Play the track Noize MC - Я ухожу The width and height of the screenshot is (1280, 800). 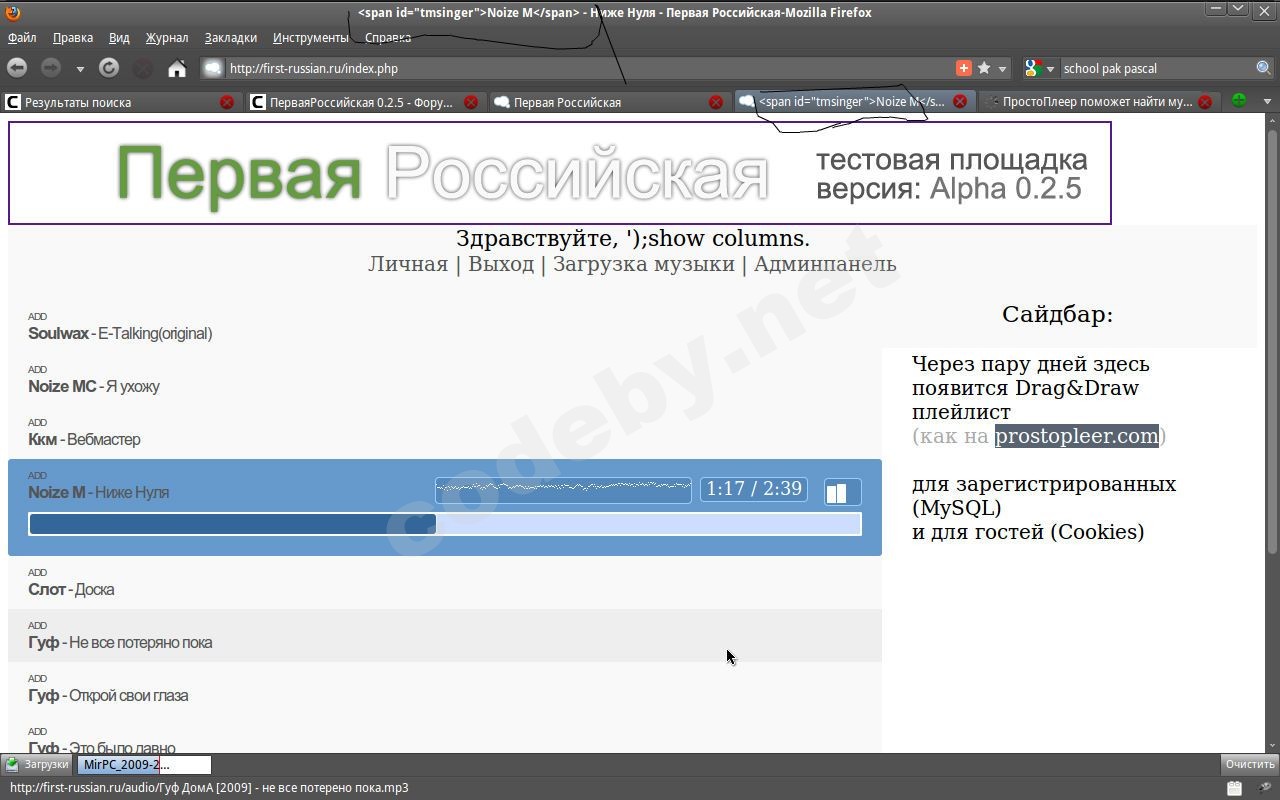coord(94,387)
